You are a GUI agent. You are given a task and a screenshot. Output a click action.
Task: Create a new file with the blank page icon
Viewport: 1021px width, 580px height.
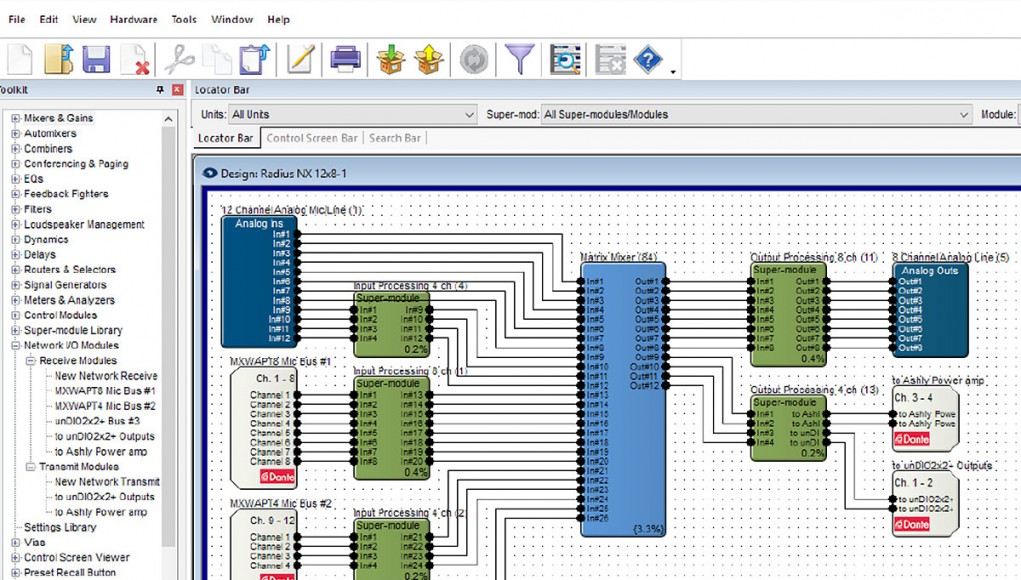click(20, 59)
